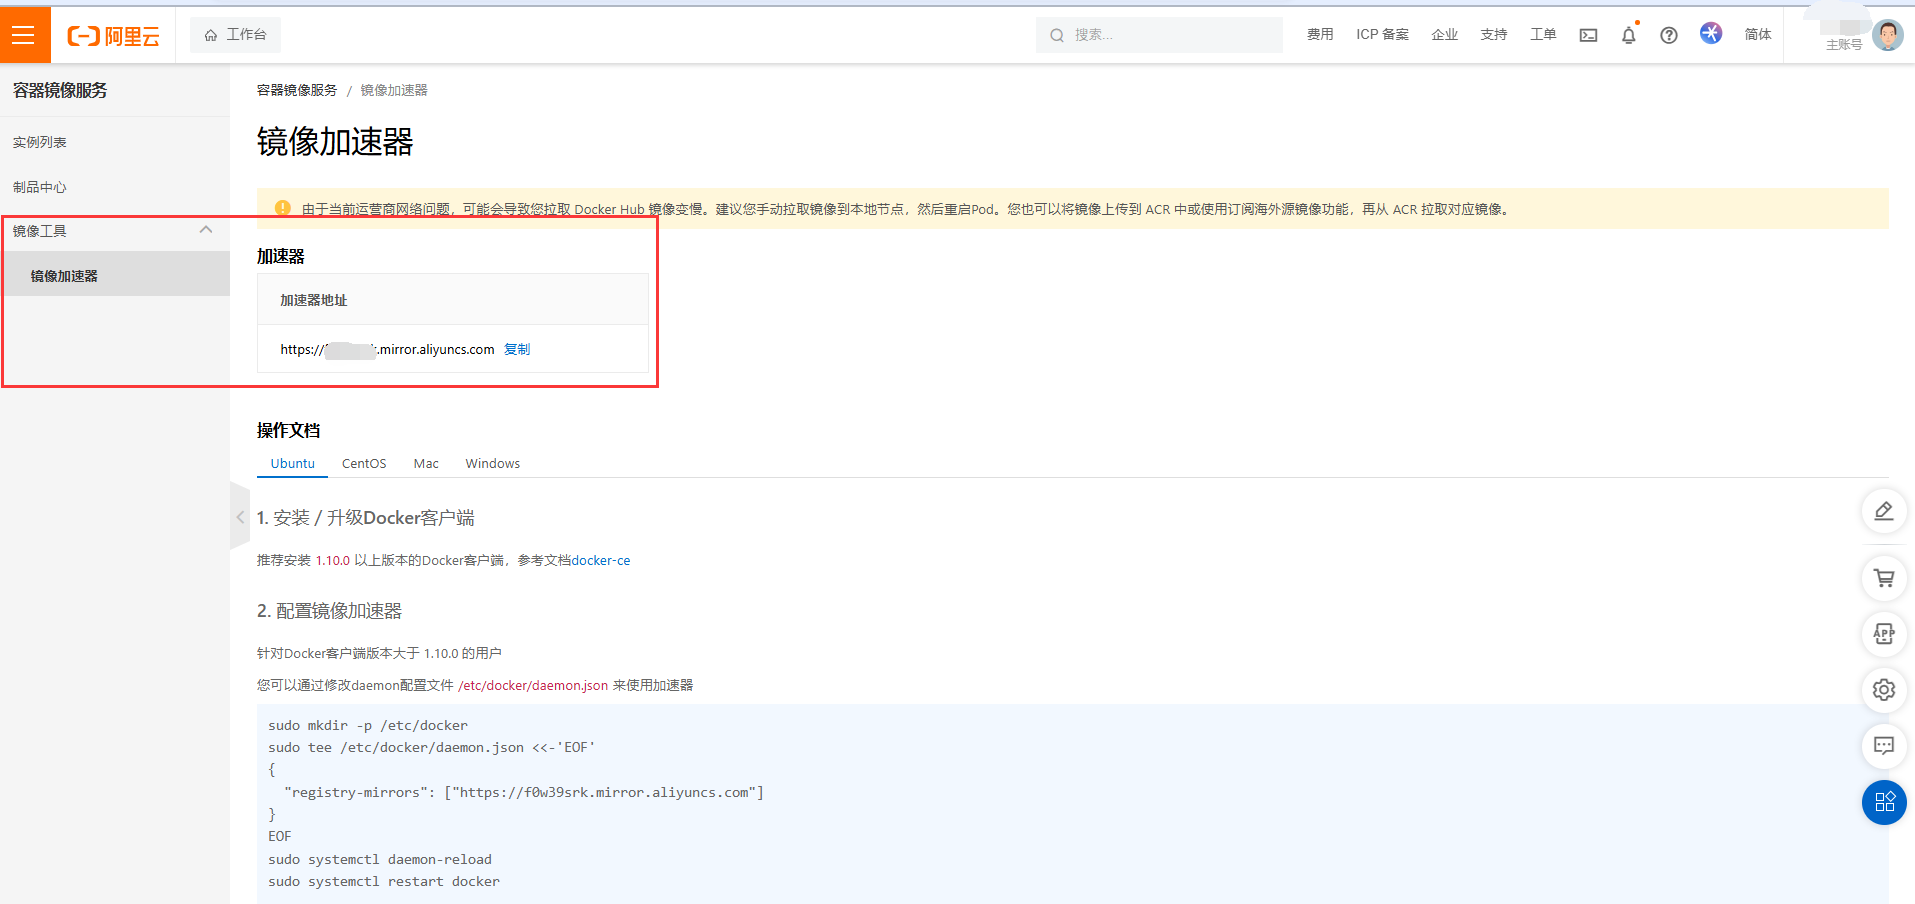The width and height of the screenshot is (1915, 904).
Task: Open the settings gear icon
Action: tap(1883, 690)
